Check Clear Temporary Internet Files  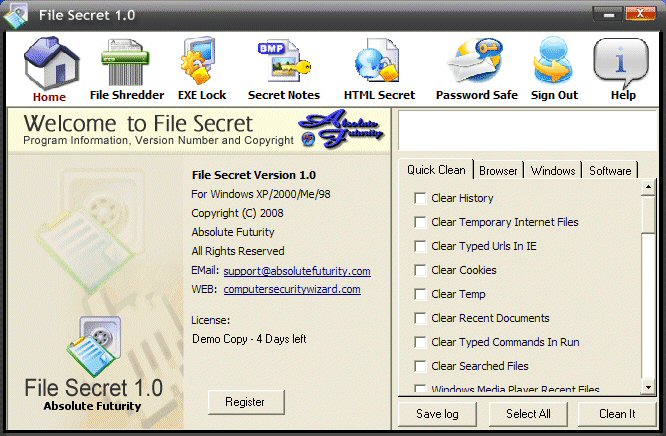click(420, 222)
